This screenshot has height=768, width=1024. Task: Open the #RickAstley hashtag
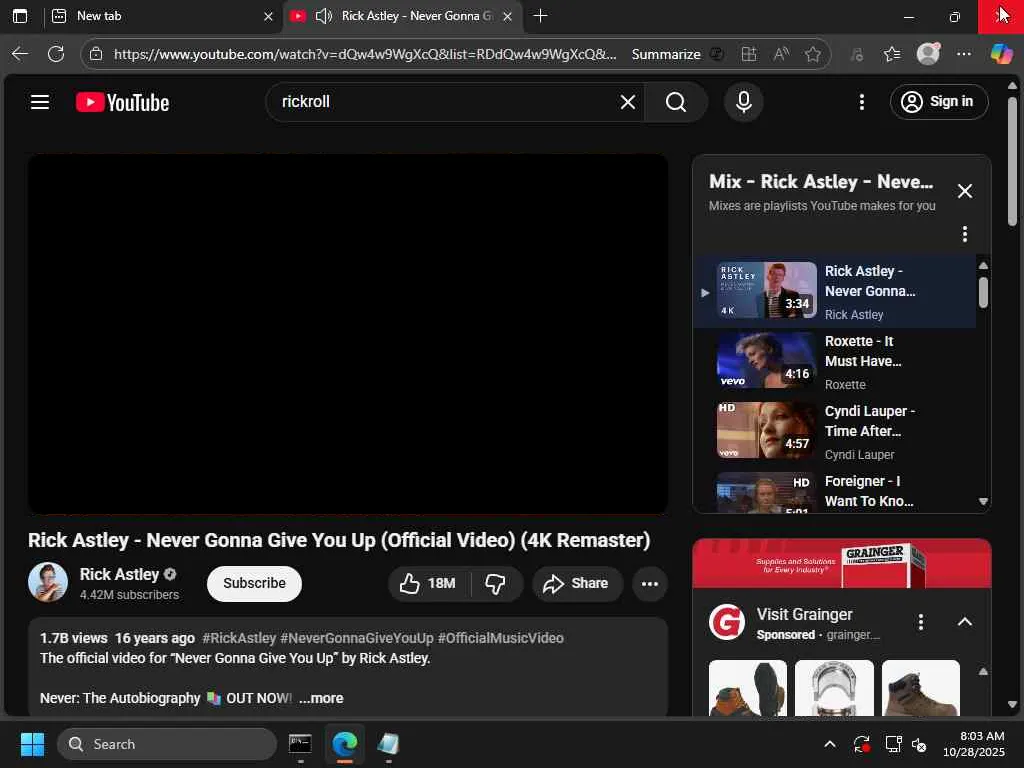(x=239, y=638)
